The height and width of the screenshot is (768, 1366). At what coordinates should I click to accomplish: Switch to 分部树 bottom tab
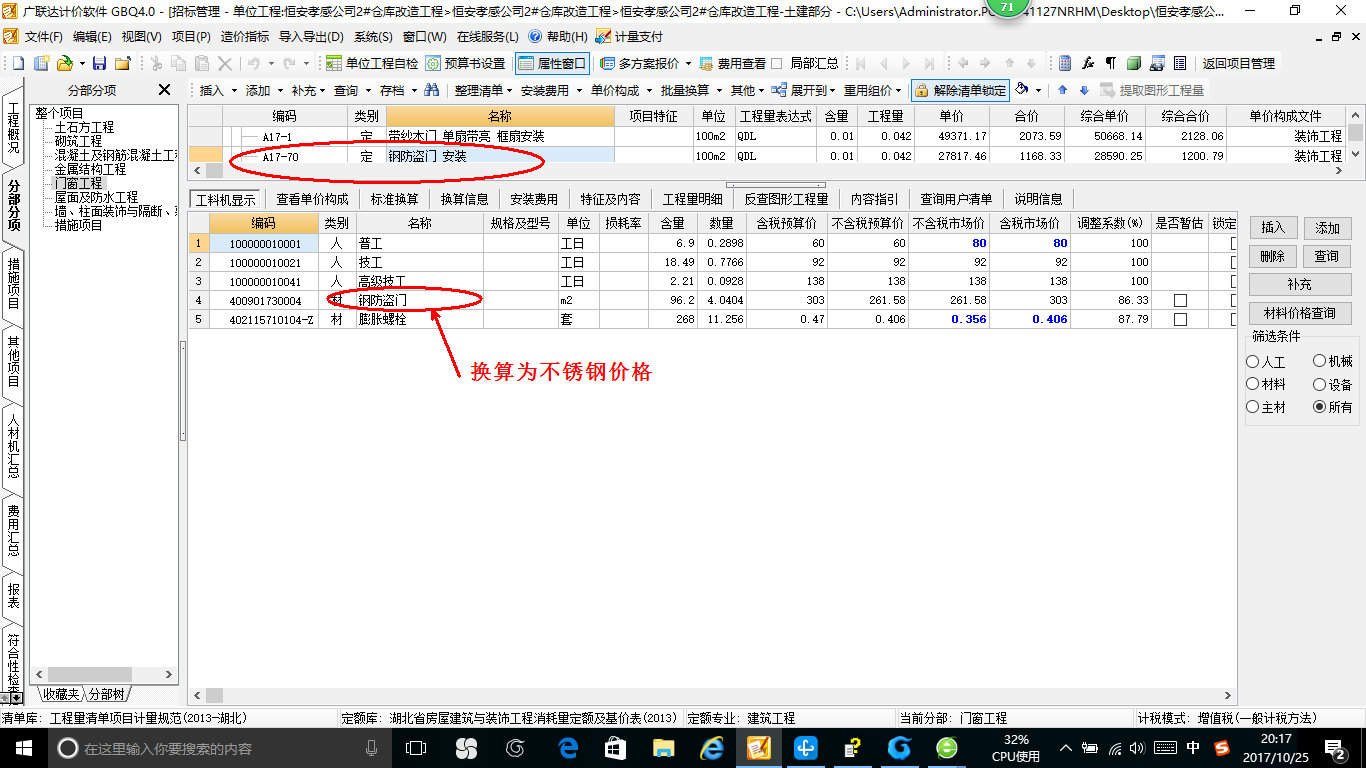[107, 694]
